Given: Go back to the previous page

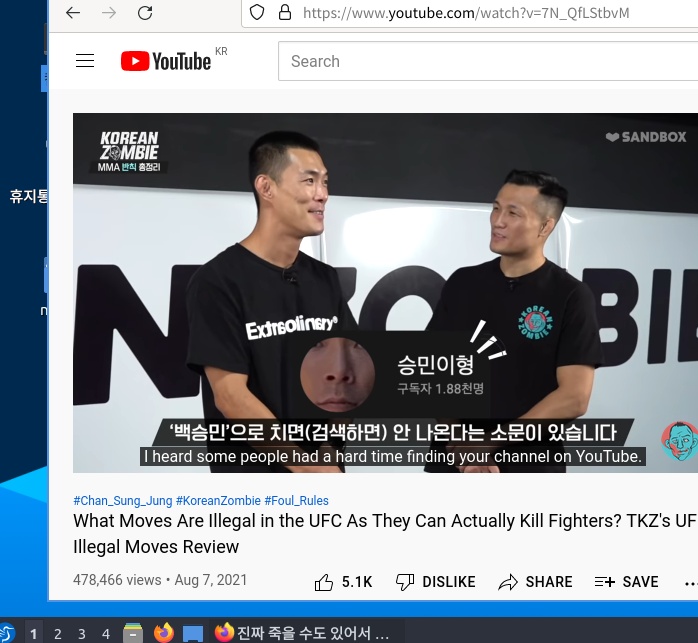Looking at the screenshot, I should tap(73, 13).
